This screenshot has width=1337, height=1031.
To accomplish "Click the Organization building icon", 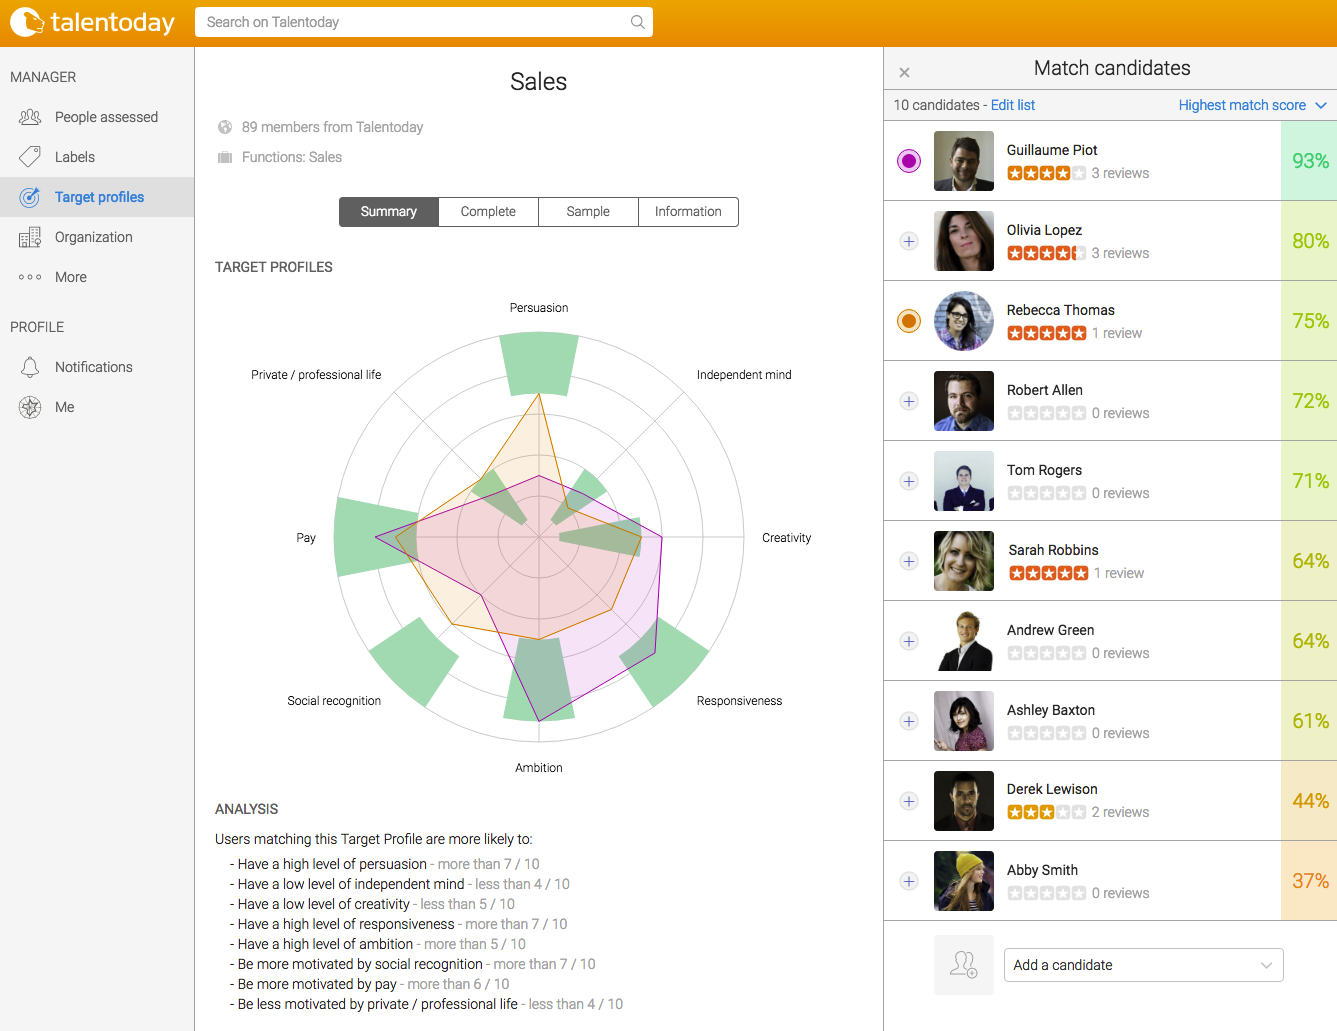I will pyautogui.click(x=30, y=237).
